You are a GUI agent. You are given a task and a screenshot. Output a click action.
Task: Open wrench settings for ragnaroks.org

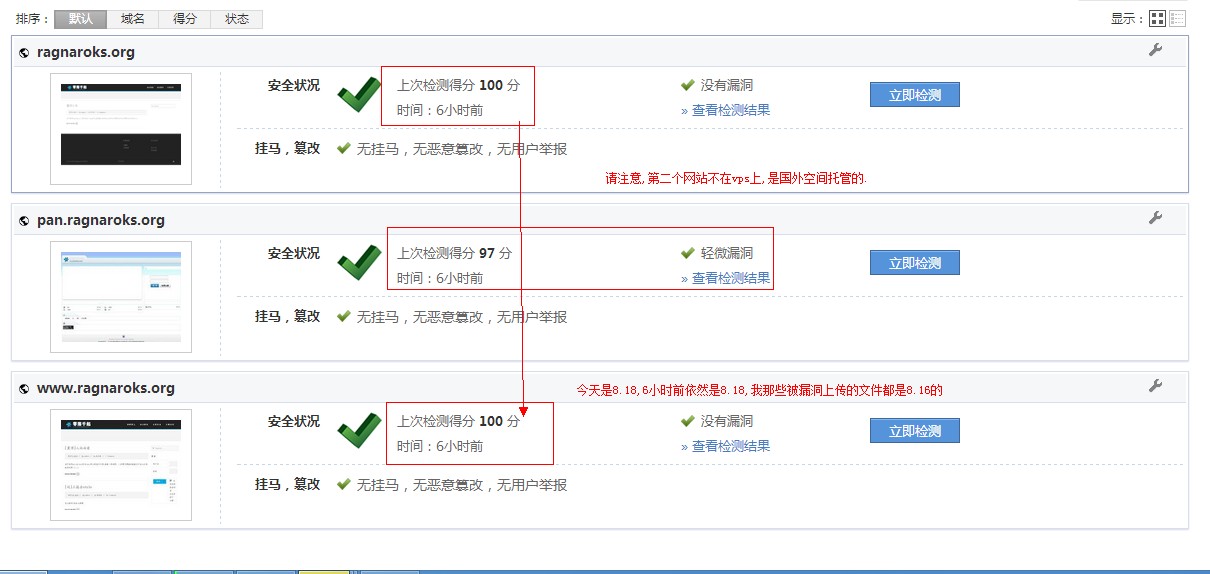(x=1155, y=50)
